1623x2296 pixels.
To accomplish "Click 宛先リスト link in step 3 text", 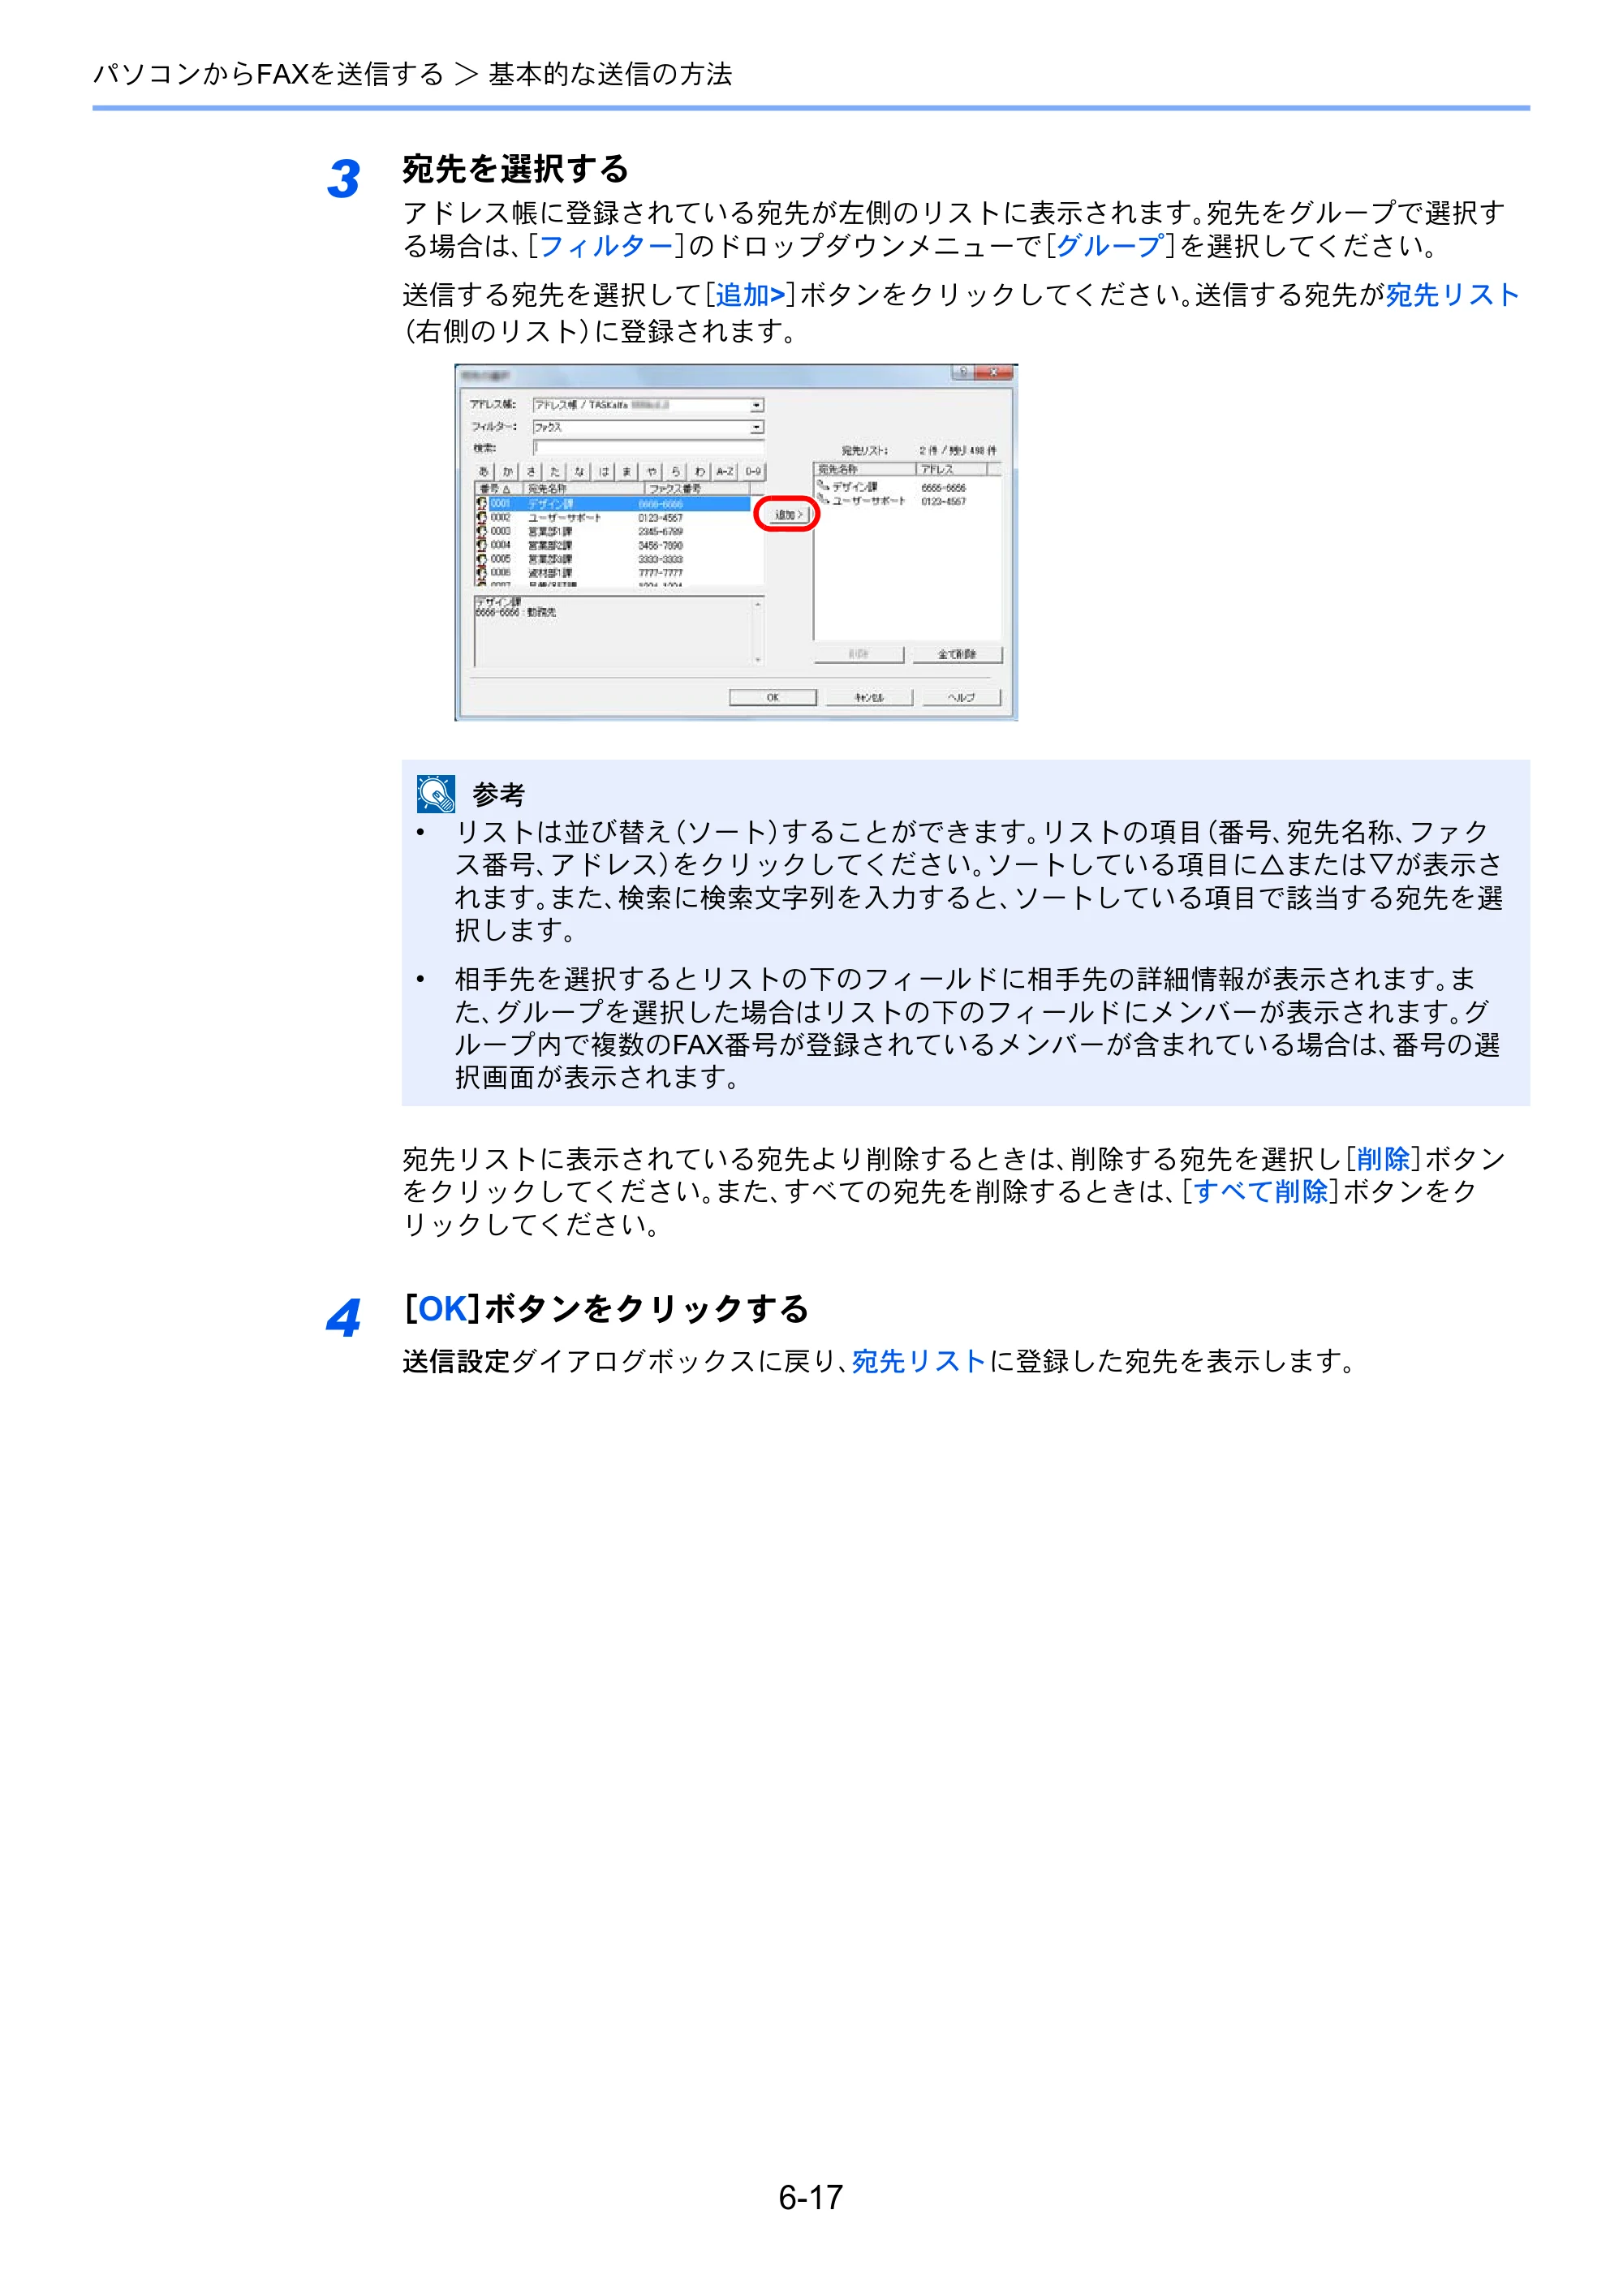I will click(x=1452, y=295).
